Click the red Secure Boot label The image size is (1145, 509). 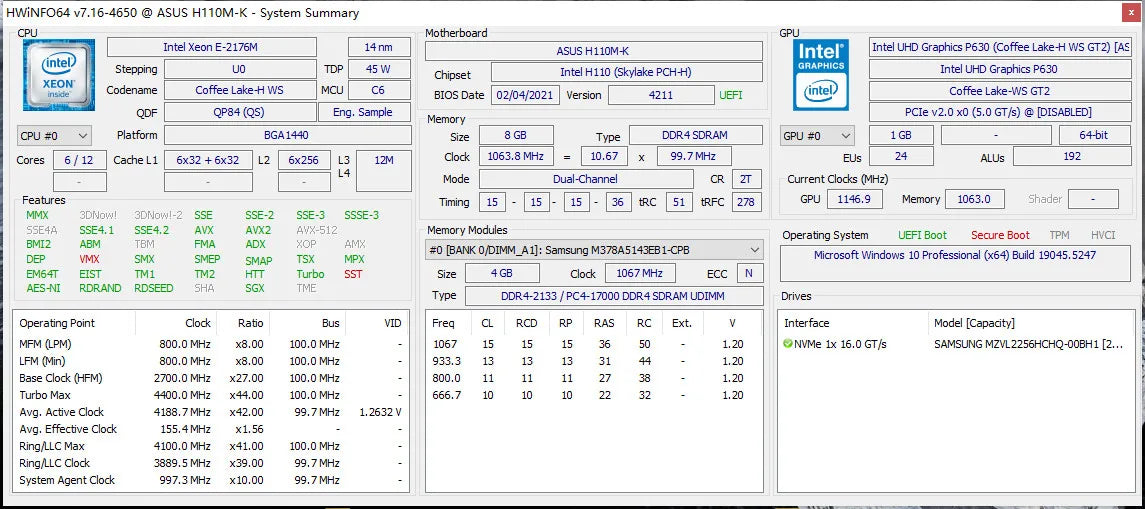coord(1000,235)
